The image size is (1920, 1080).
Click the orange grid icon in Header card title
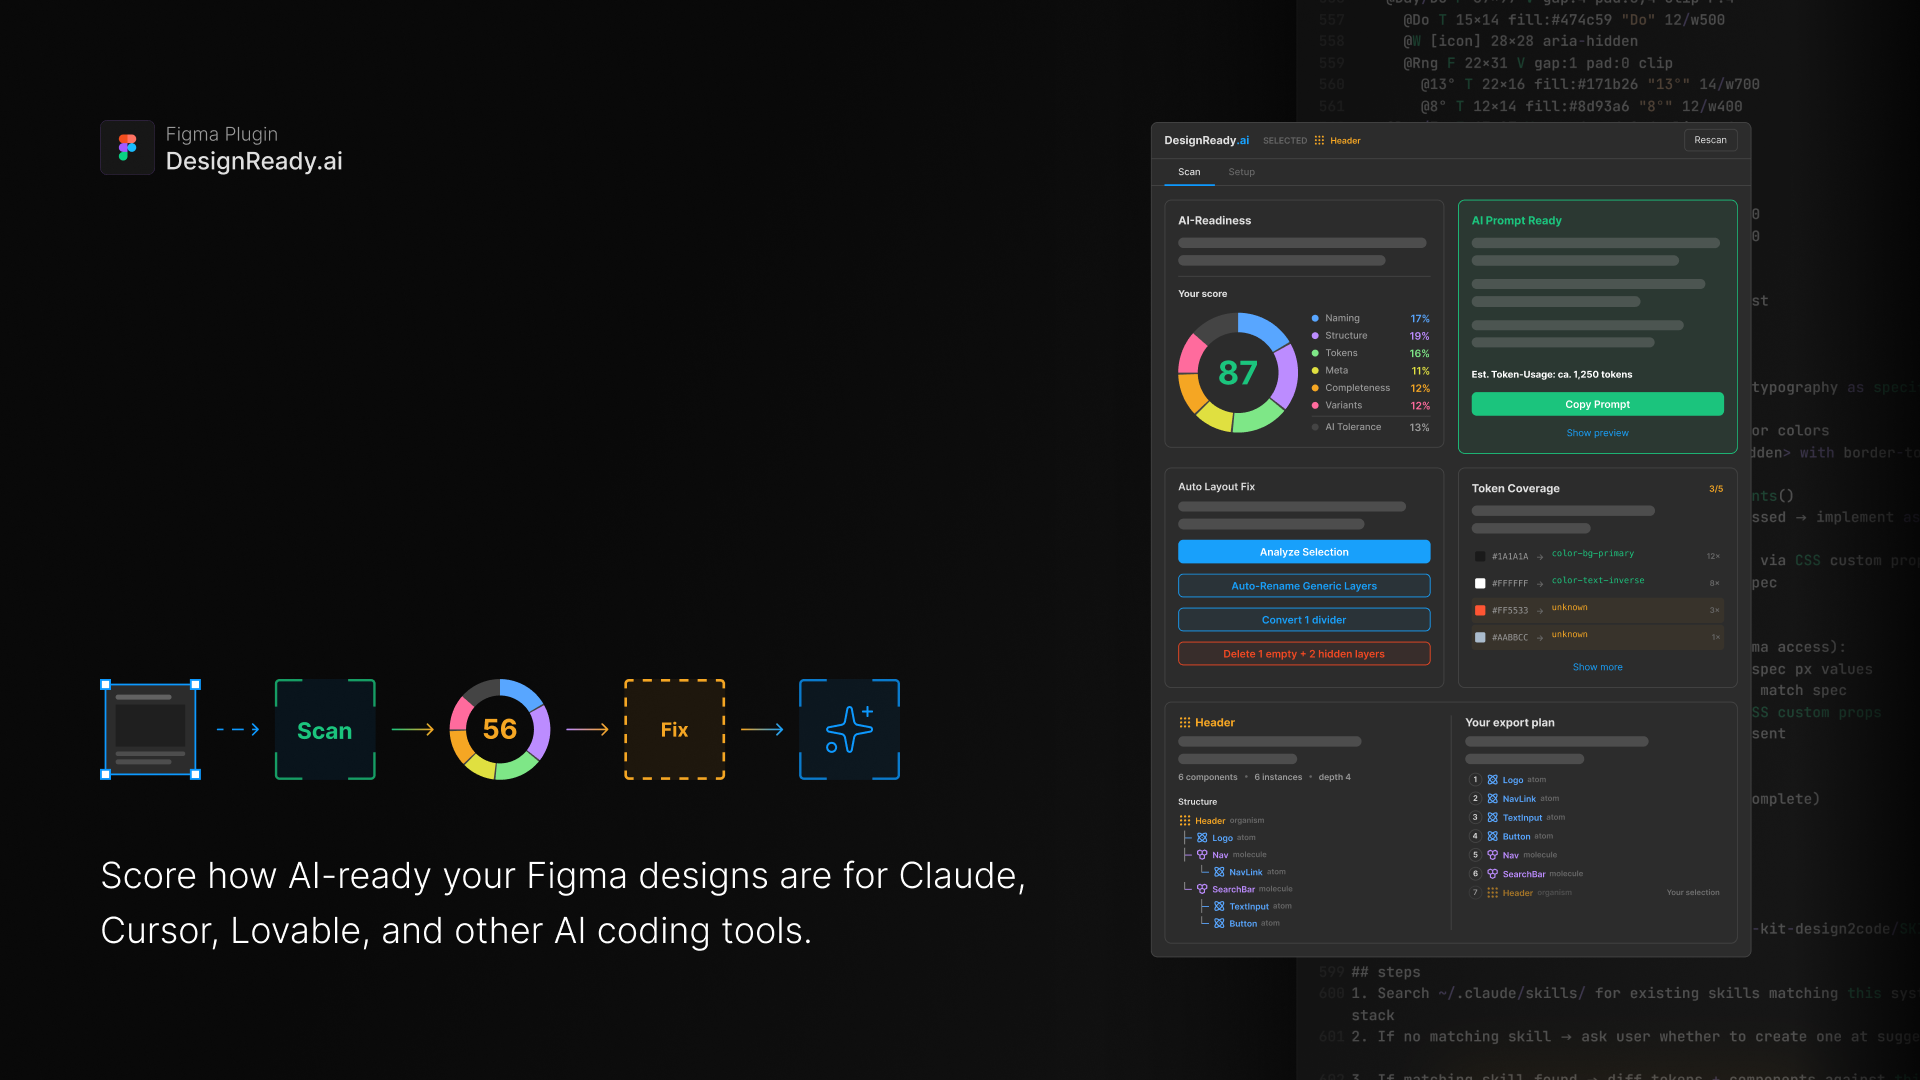1185,722
